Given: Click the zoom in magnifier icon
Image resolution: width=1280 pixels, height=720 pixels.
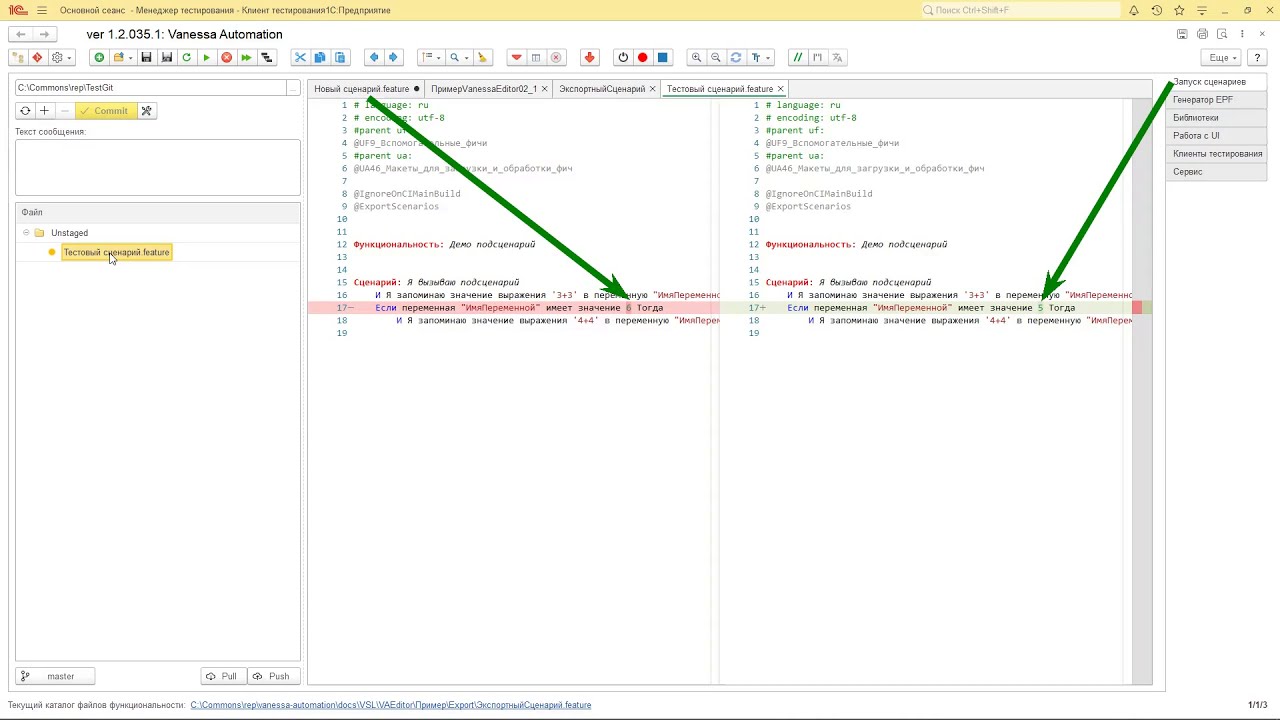Looking at the screenshot, I should tap(696, 58).
